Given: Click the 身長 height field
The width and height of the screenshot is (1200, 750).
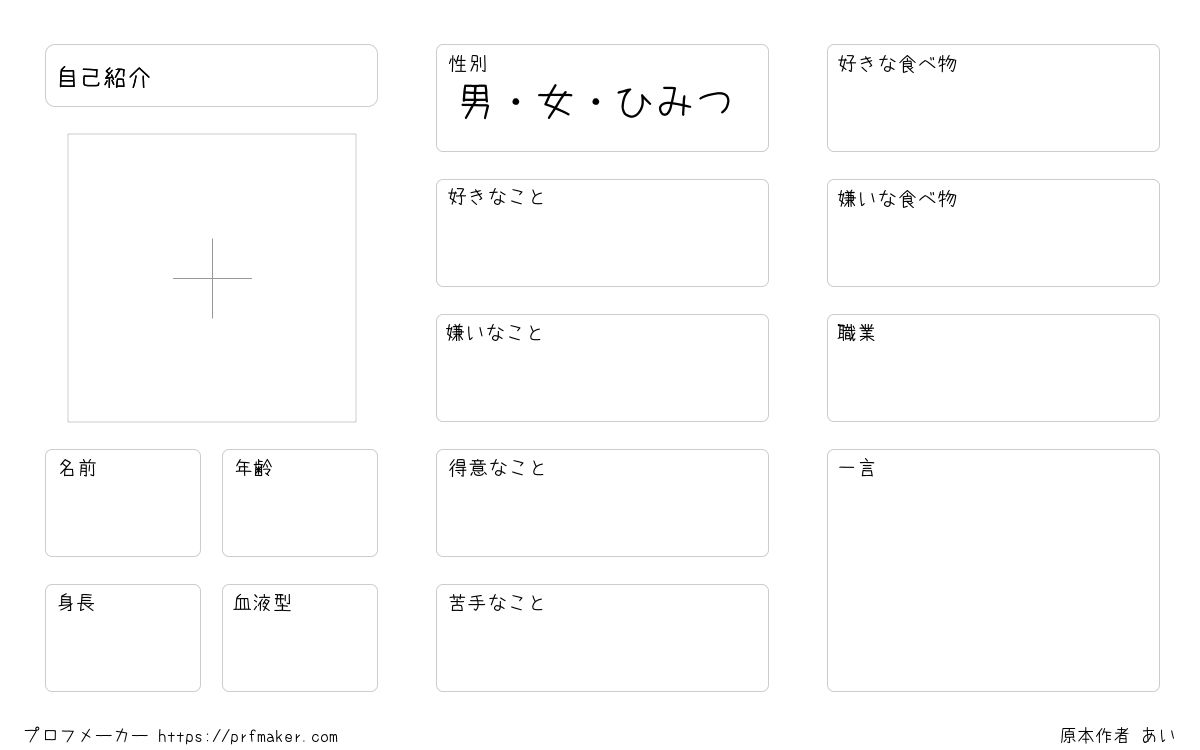Looking at the screenshot, I should pos(123,638).
